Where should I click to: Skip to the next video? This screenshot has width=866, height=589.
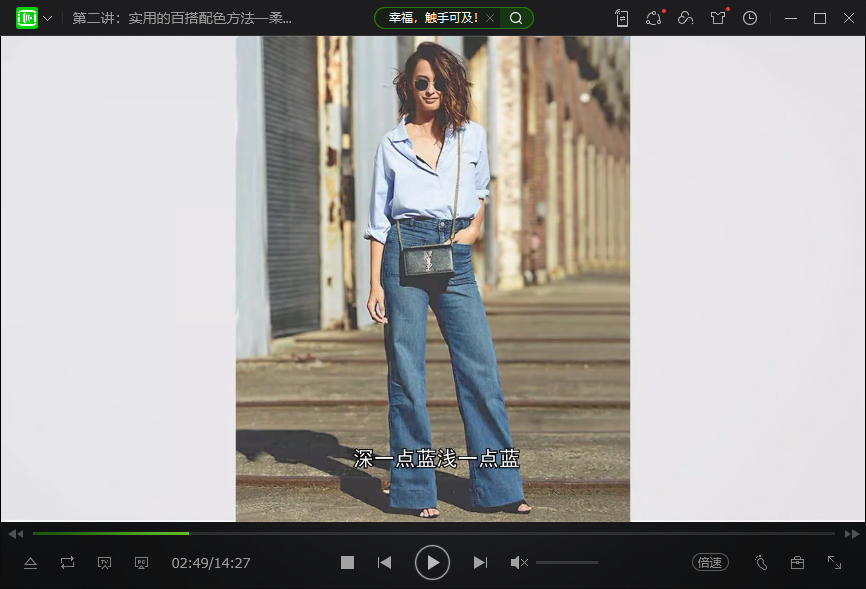point(480,563)
